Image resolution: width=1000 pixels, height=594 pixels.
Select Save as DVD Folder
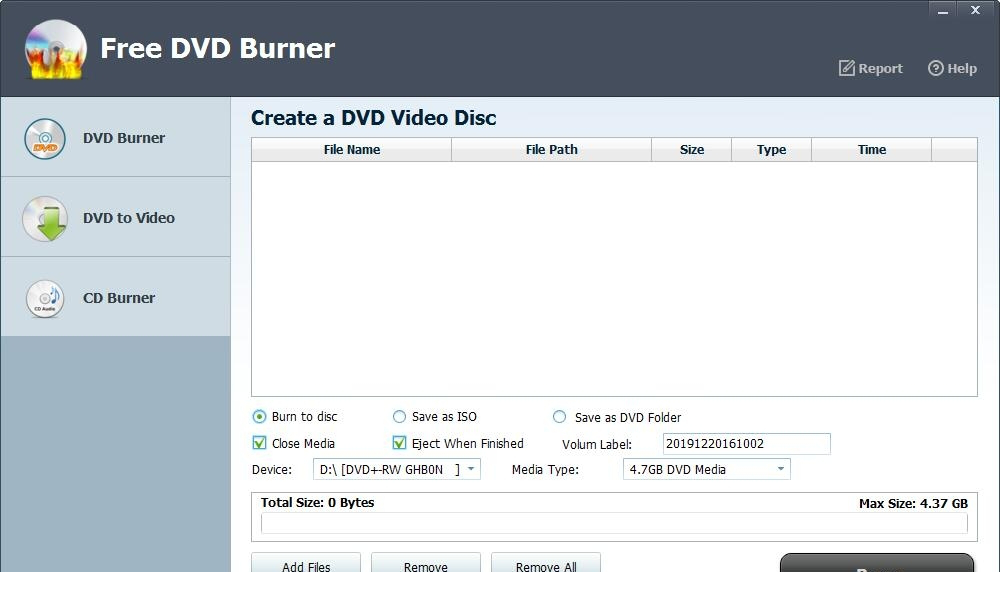pos(559,417)
